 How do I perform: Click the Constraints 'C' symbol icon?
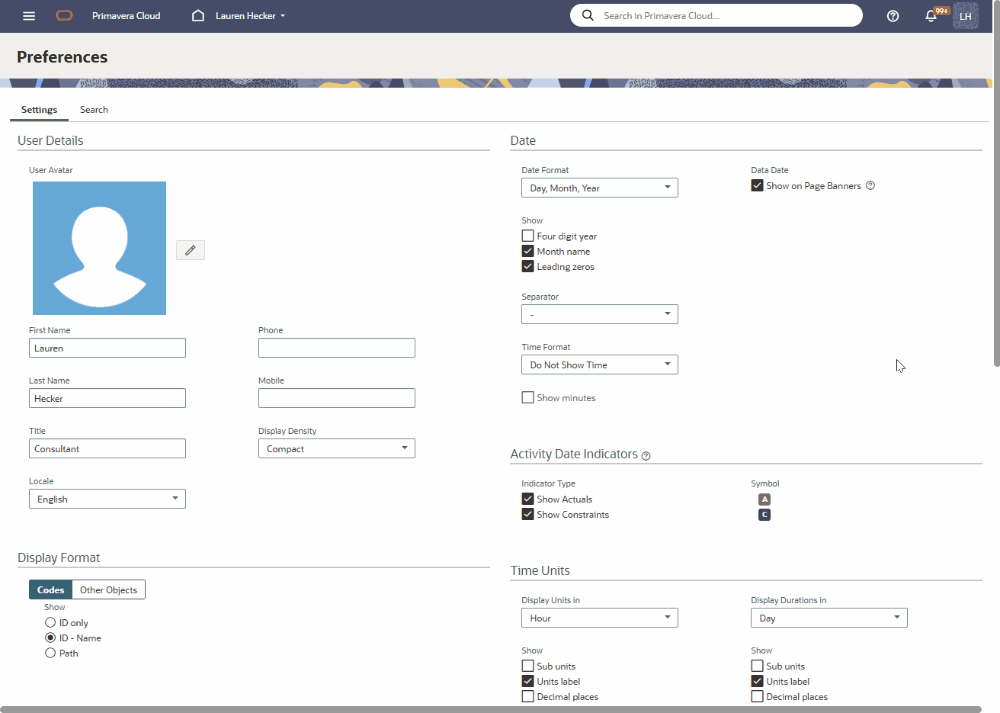click(764, 515)
